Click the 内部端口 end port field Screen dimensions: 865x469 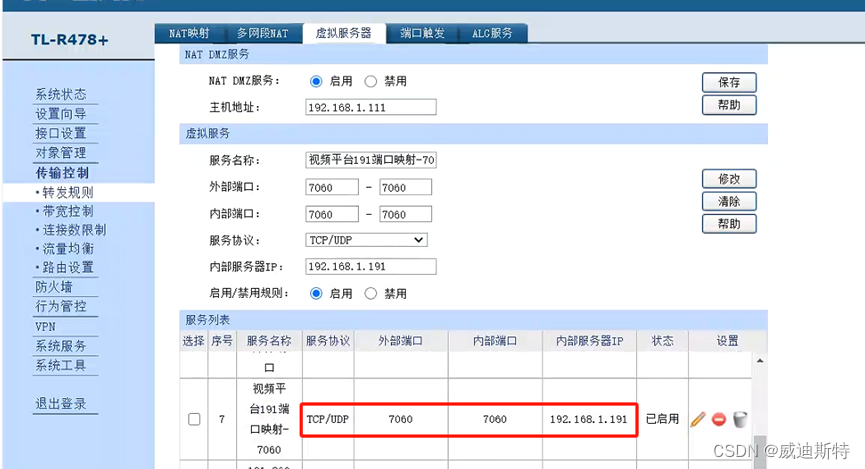click(x=405, y=214)
